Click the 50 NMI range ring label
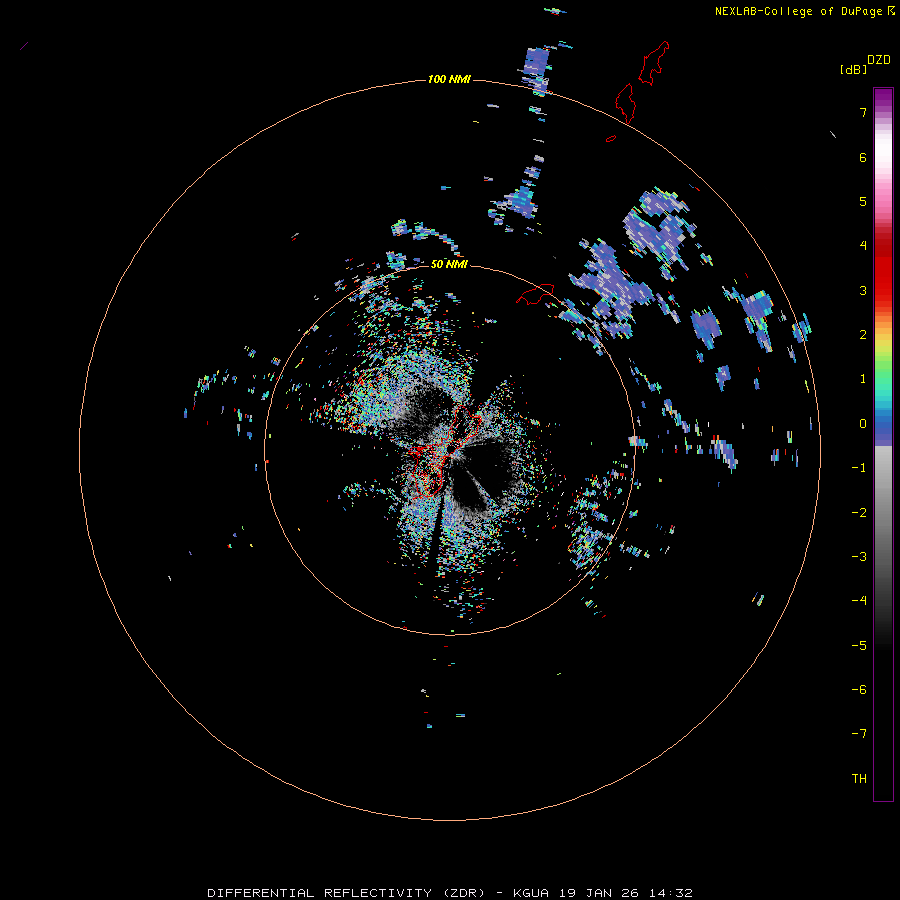The height and width of the screenshot is (900, 900). 449,264
